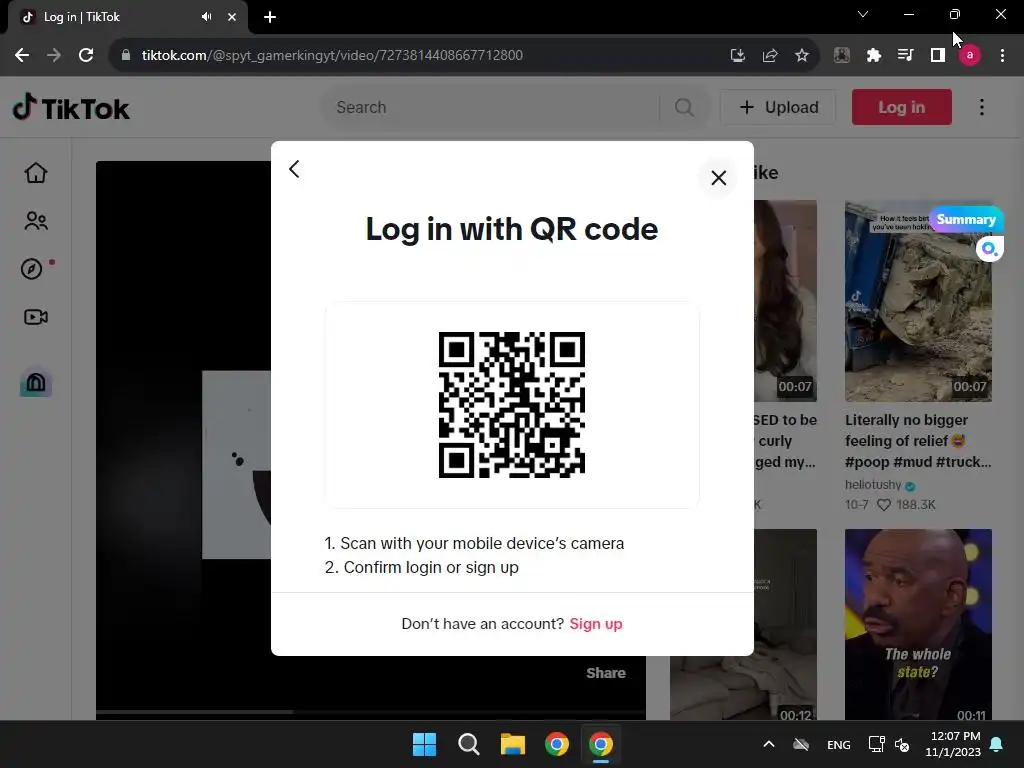Open heliotushy profile link
Image resolution: width=1024 pixels, height=768 pixels.
872,485
